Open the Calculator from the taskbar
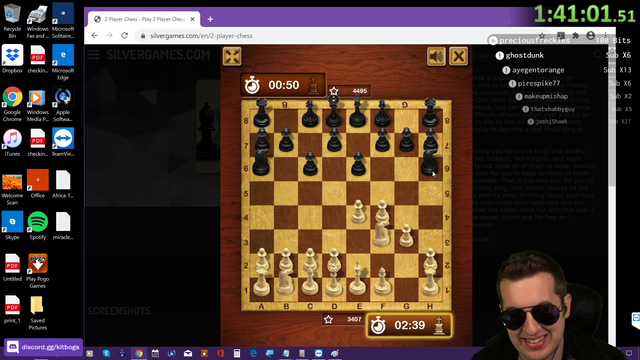Screen dimensions: 640x360 pyautogui.click(x=237, y=353)
